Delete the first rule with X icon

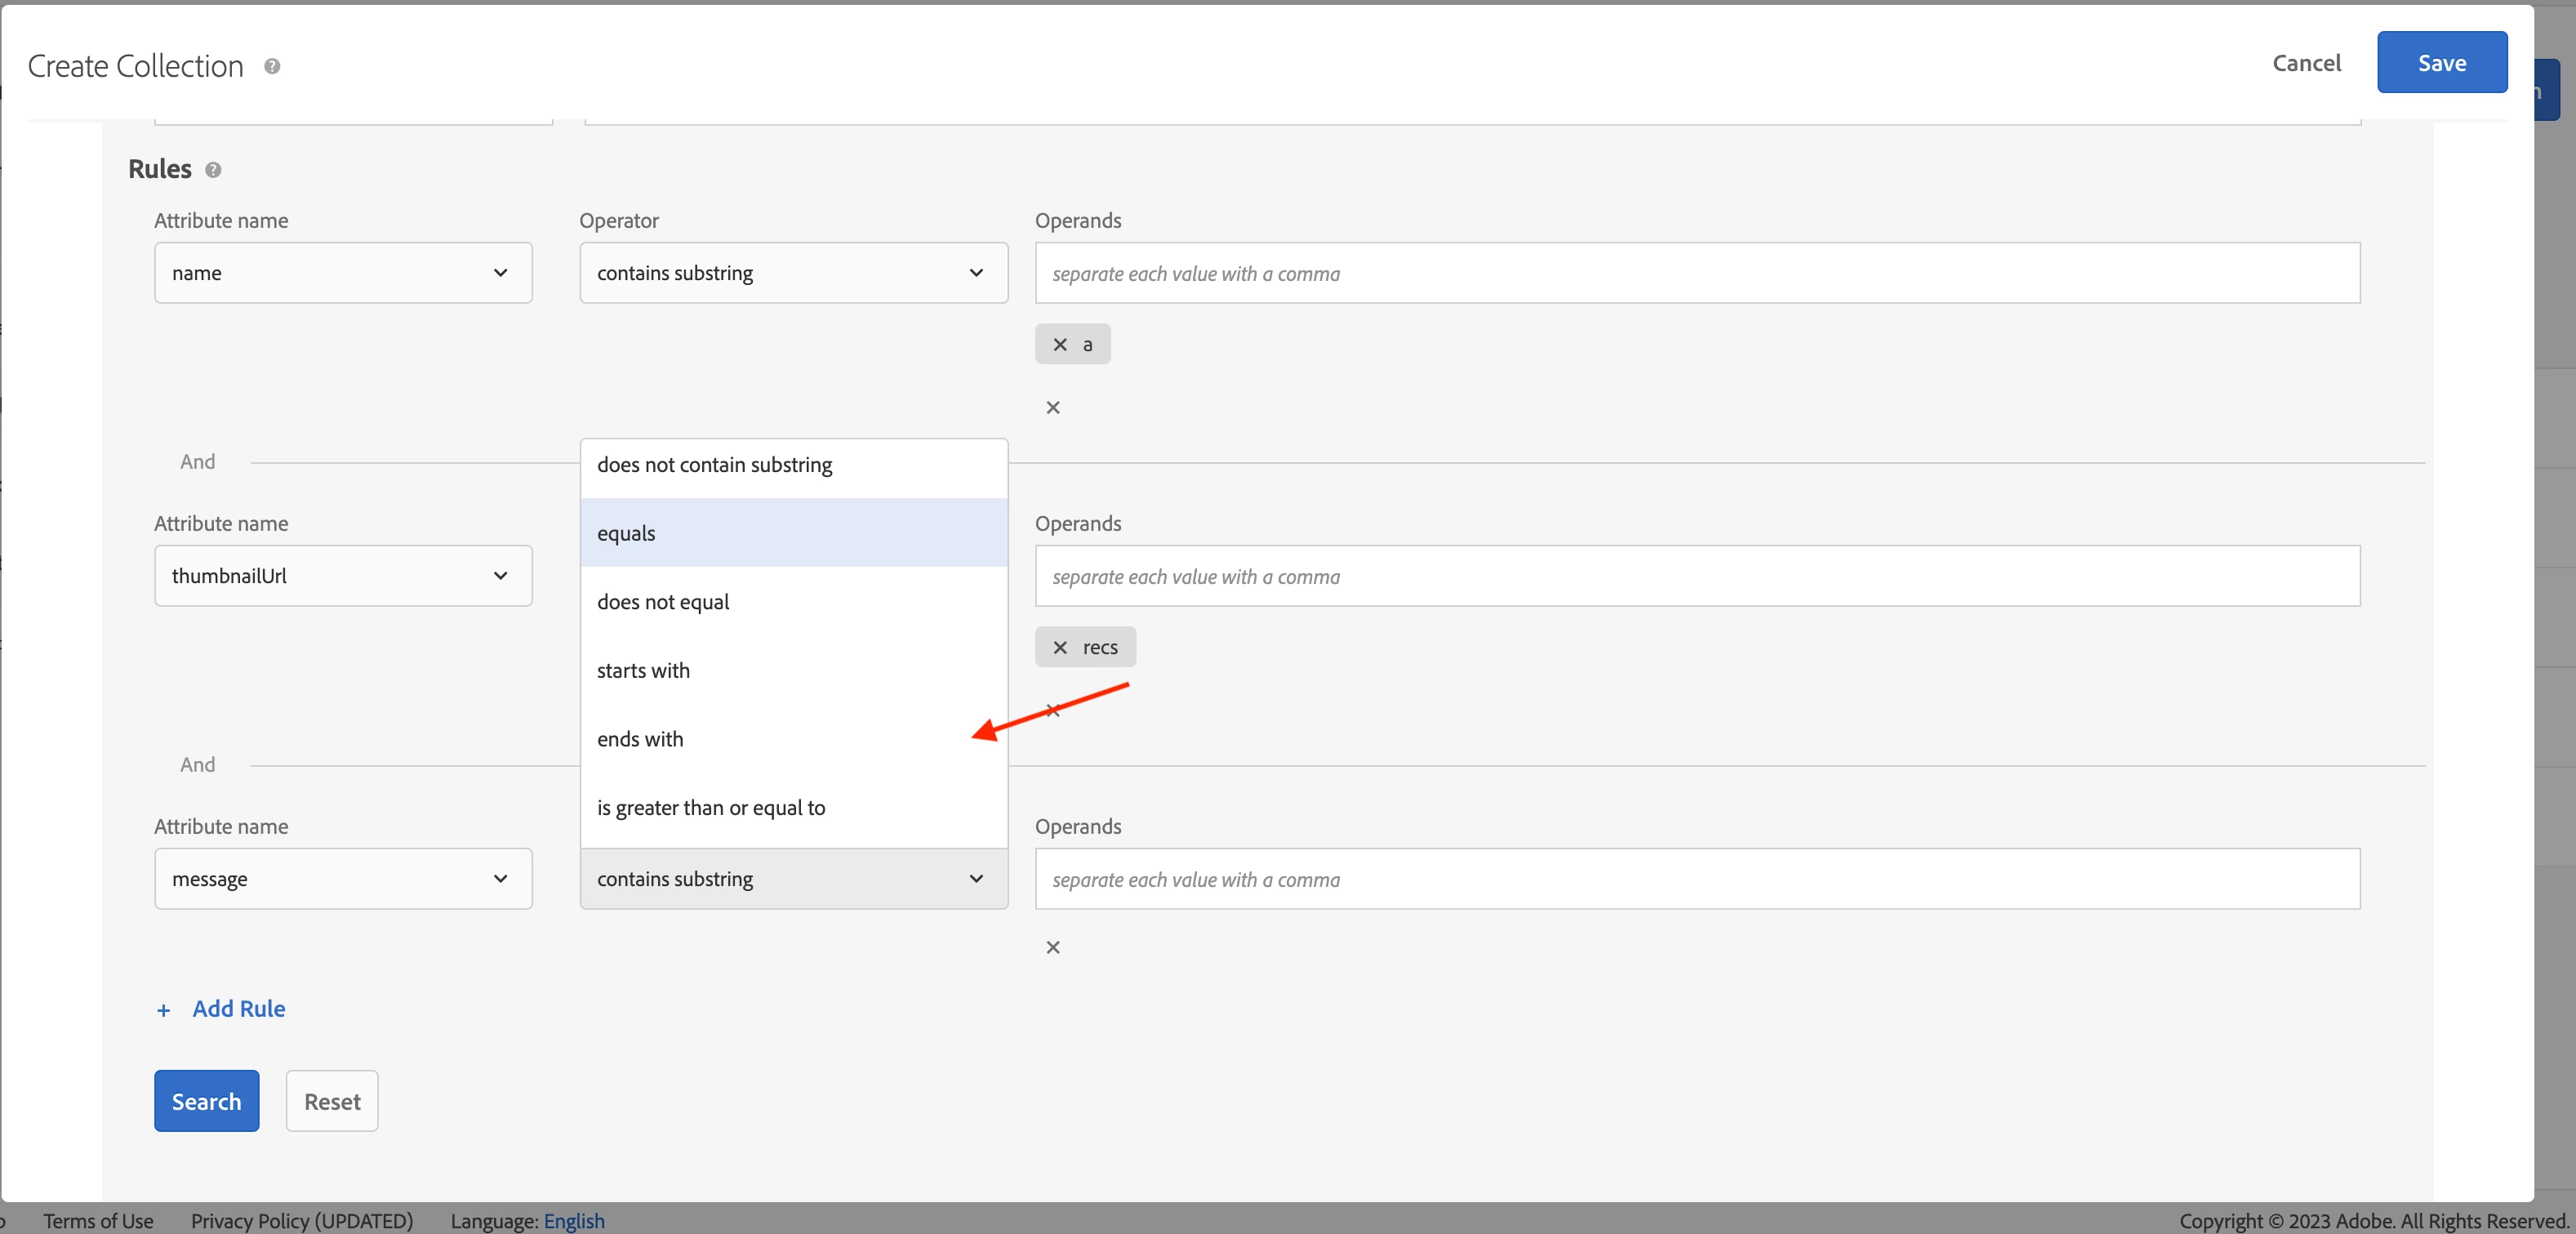click(x=1052, y=407)
